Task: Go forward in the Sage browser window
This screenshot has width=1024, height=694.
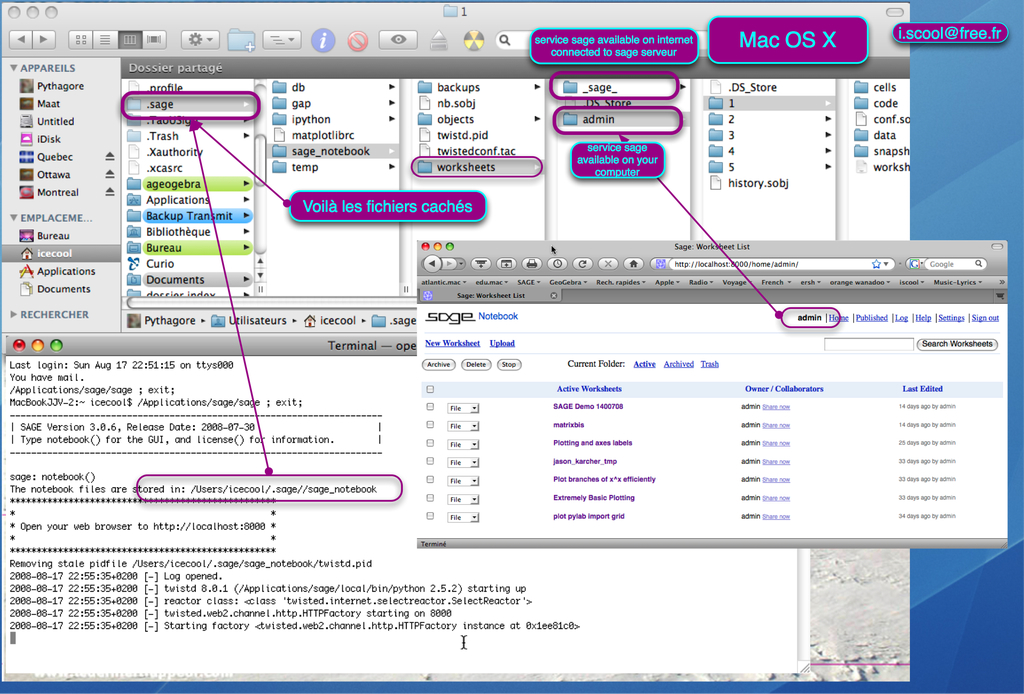Action: 451,264
